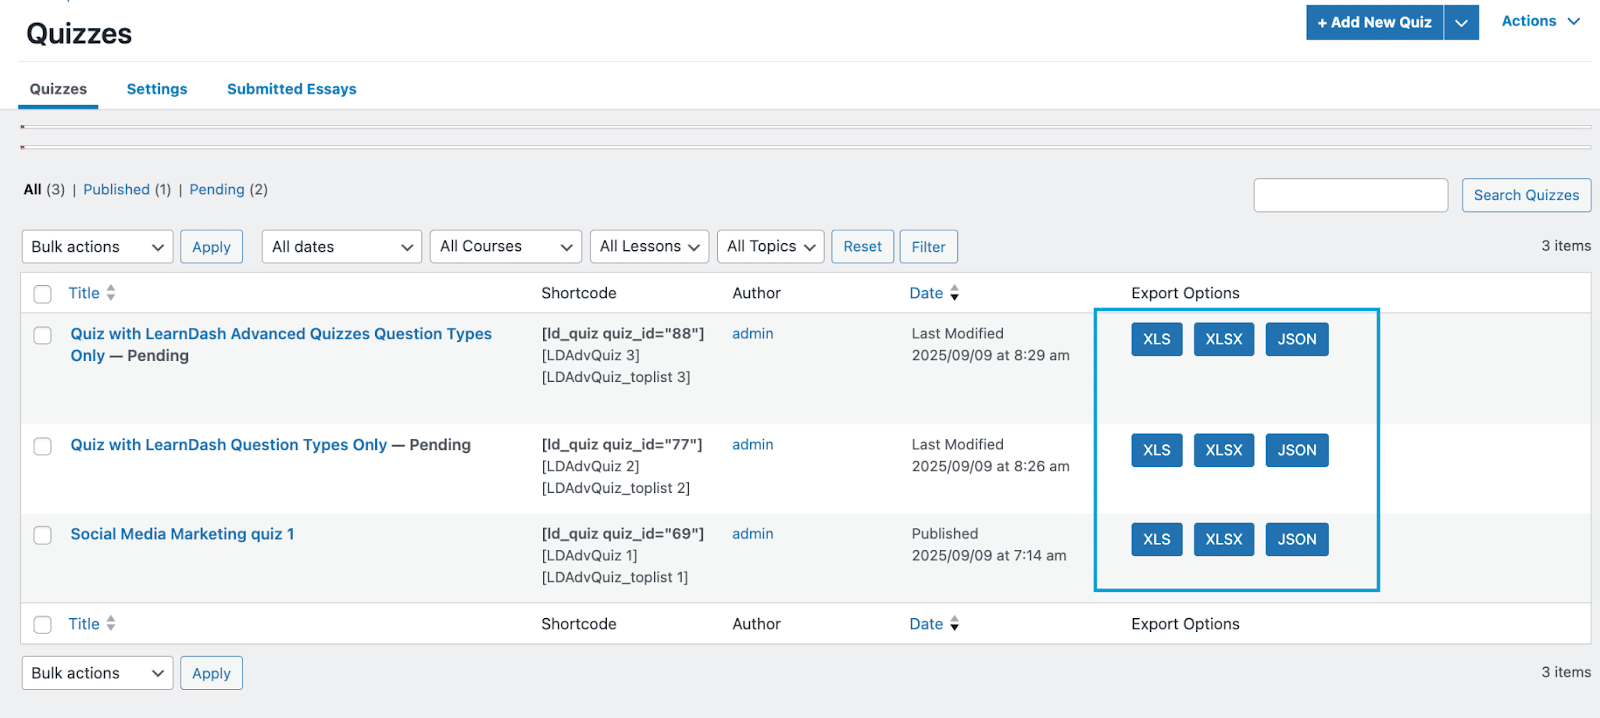Click the sort arrows beside the bottom Title header
This screenshot has height=718, width=1600.
[111, 623]
